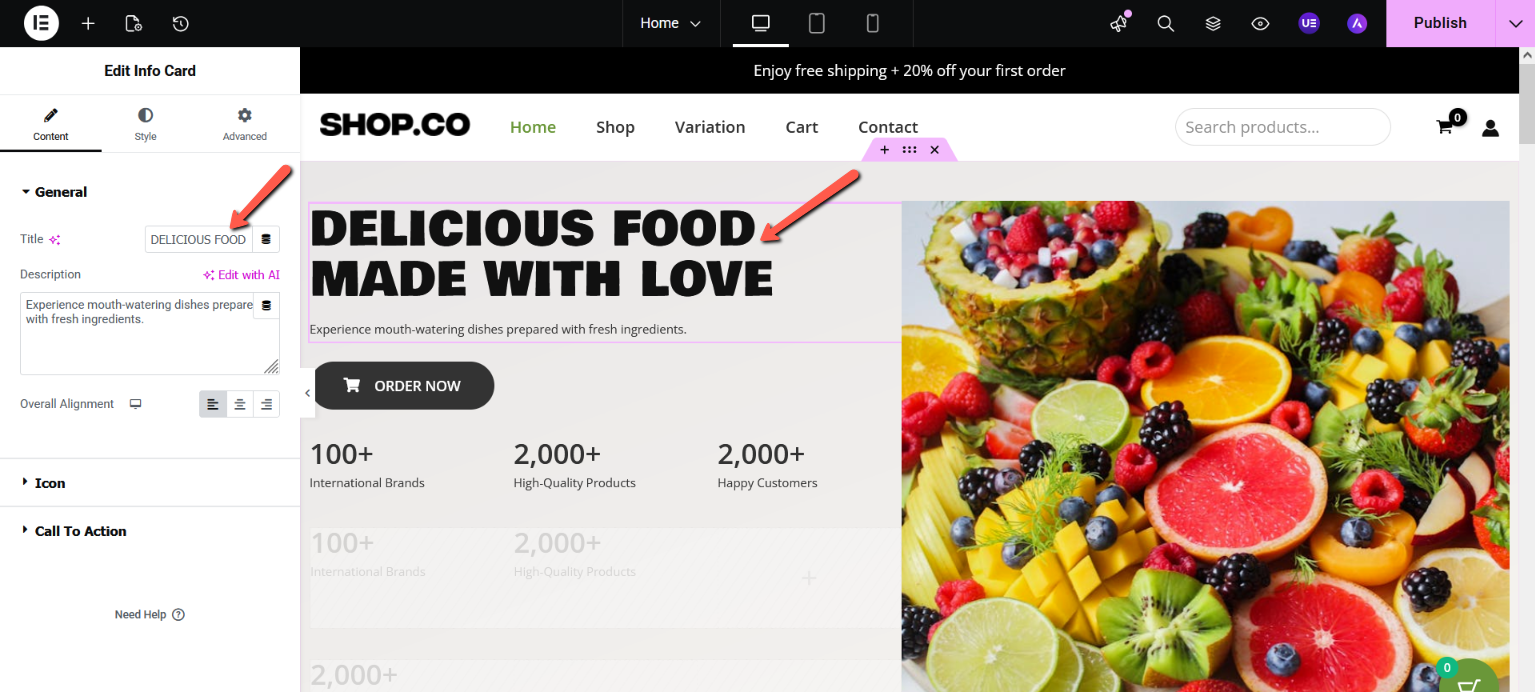This screenshot has width=1535, height=692.
Task: Click the add element plus icon
Action: tap(88, 23)
